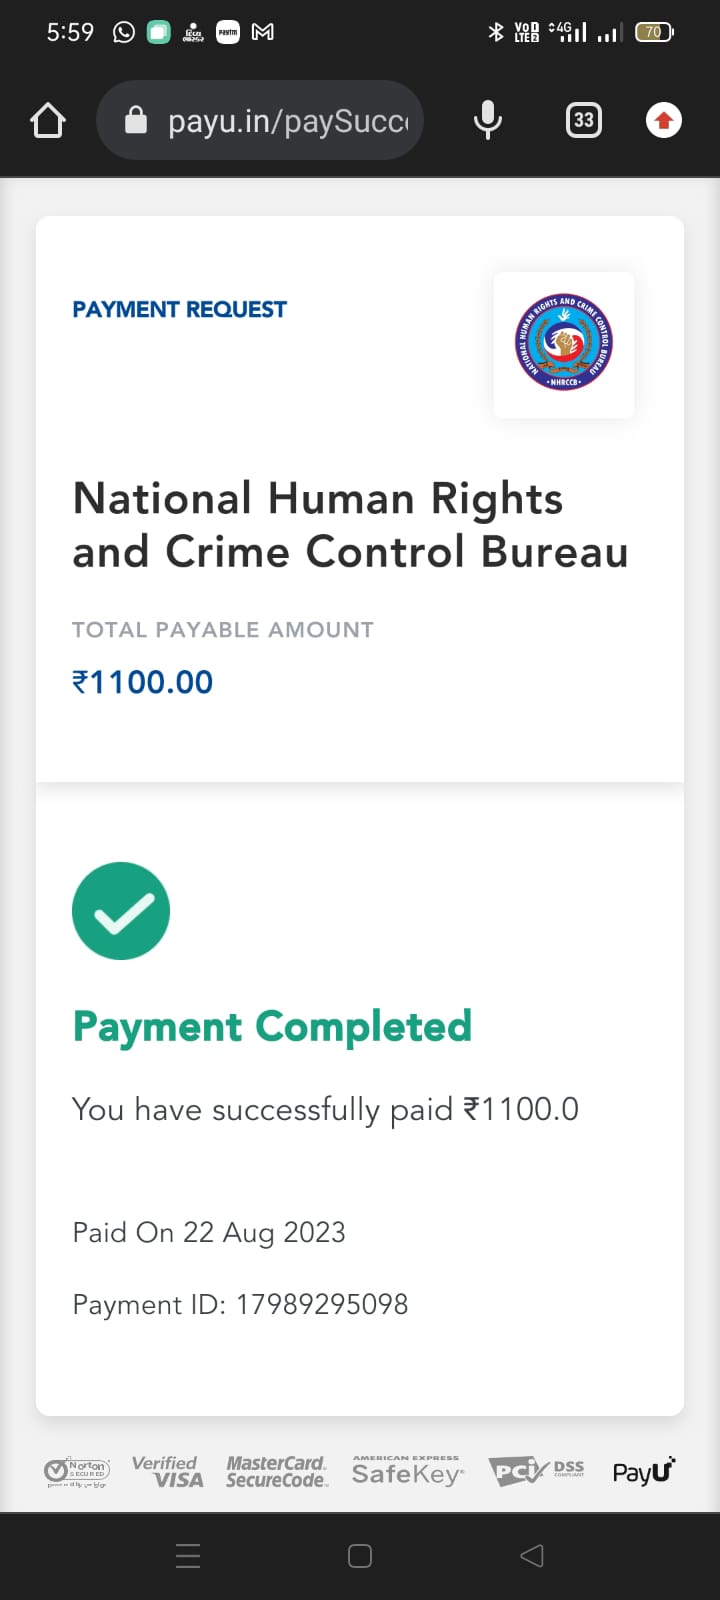Open the tab switcher showing 33 tabs
The image size is (720, 1600).
(x=584, y=121)
